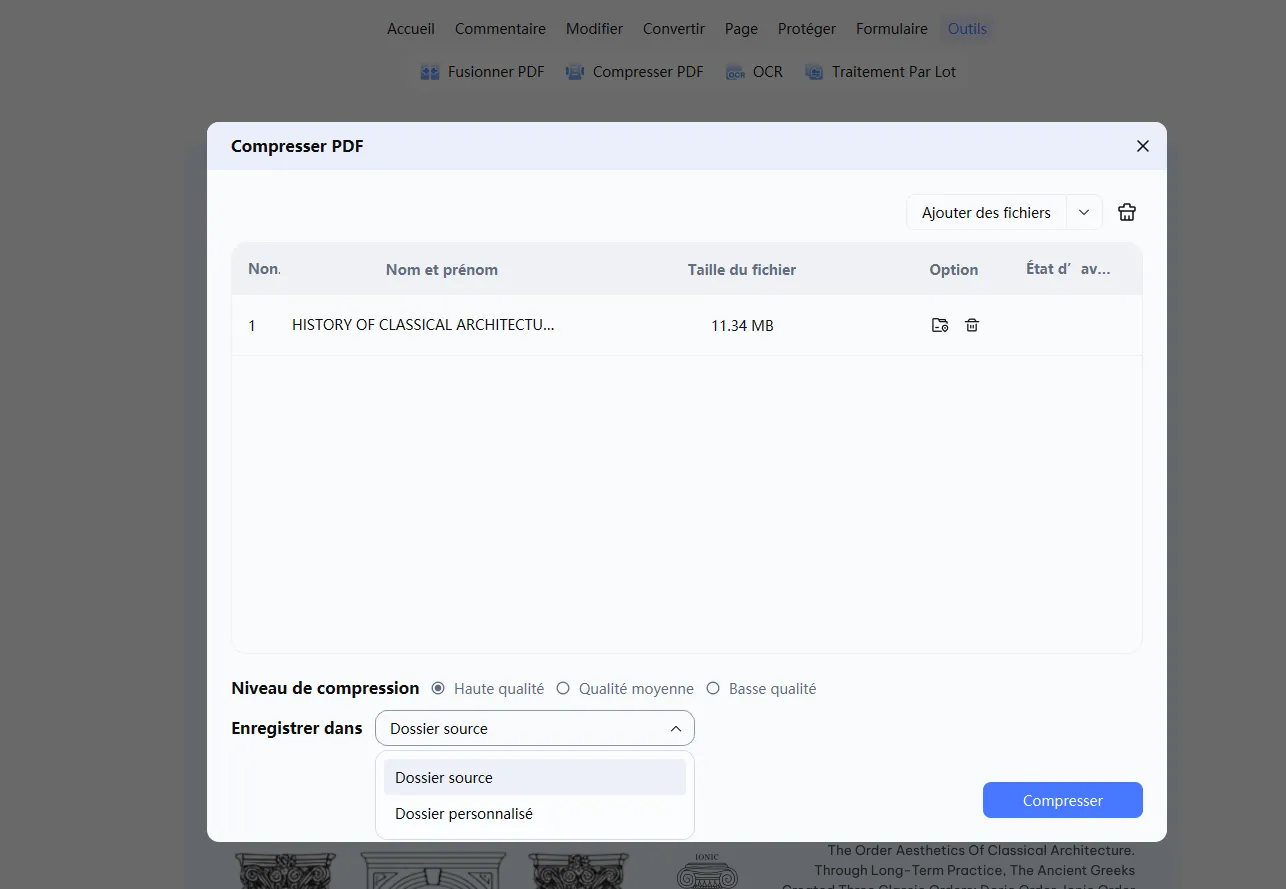Select the HISTORY OF CLASSICAL ARCHITECTU... file name
The width and height of the screenshot is (1286, 889).
423,325
